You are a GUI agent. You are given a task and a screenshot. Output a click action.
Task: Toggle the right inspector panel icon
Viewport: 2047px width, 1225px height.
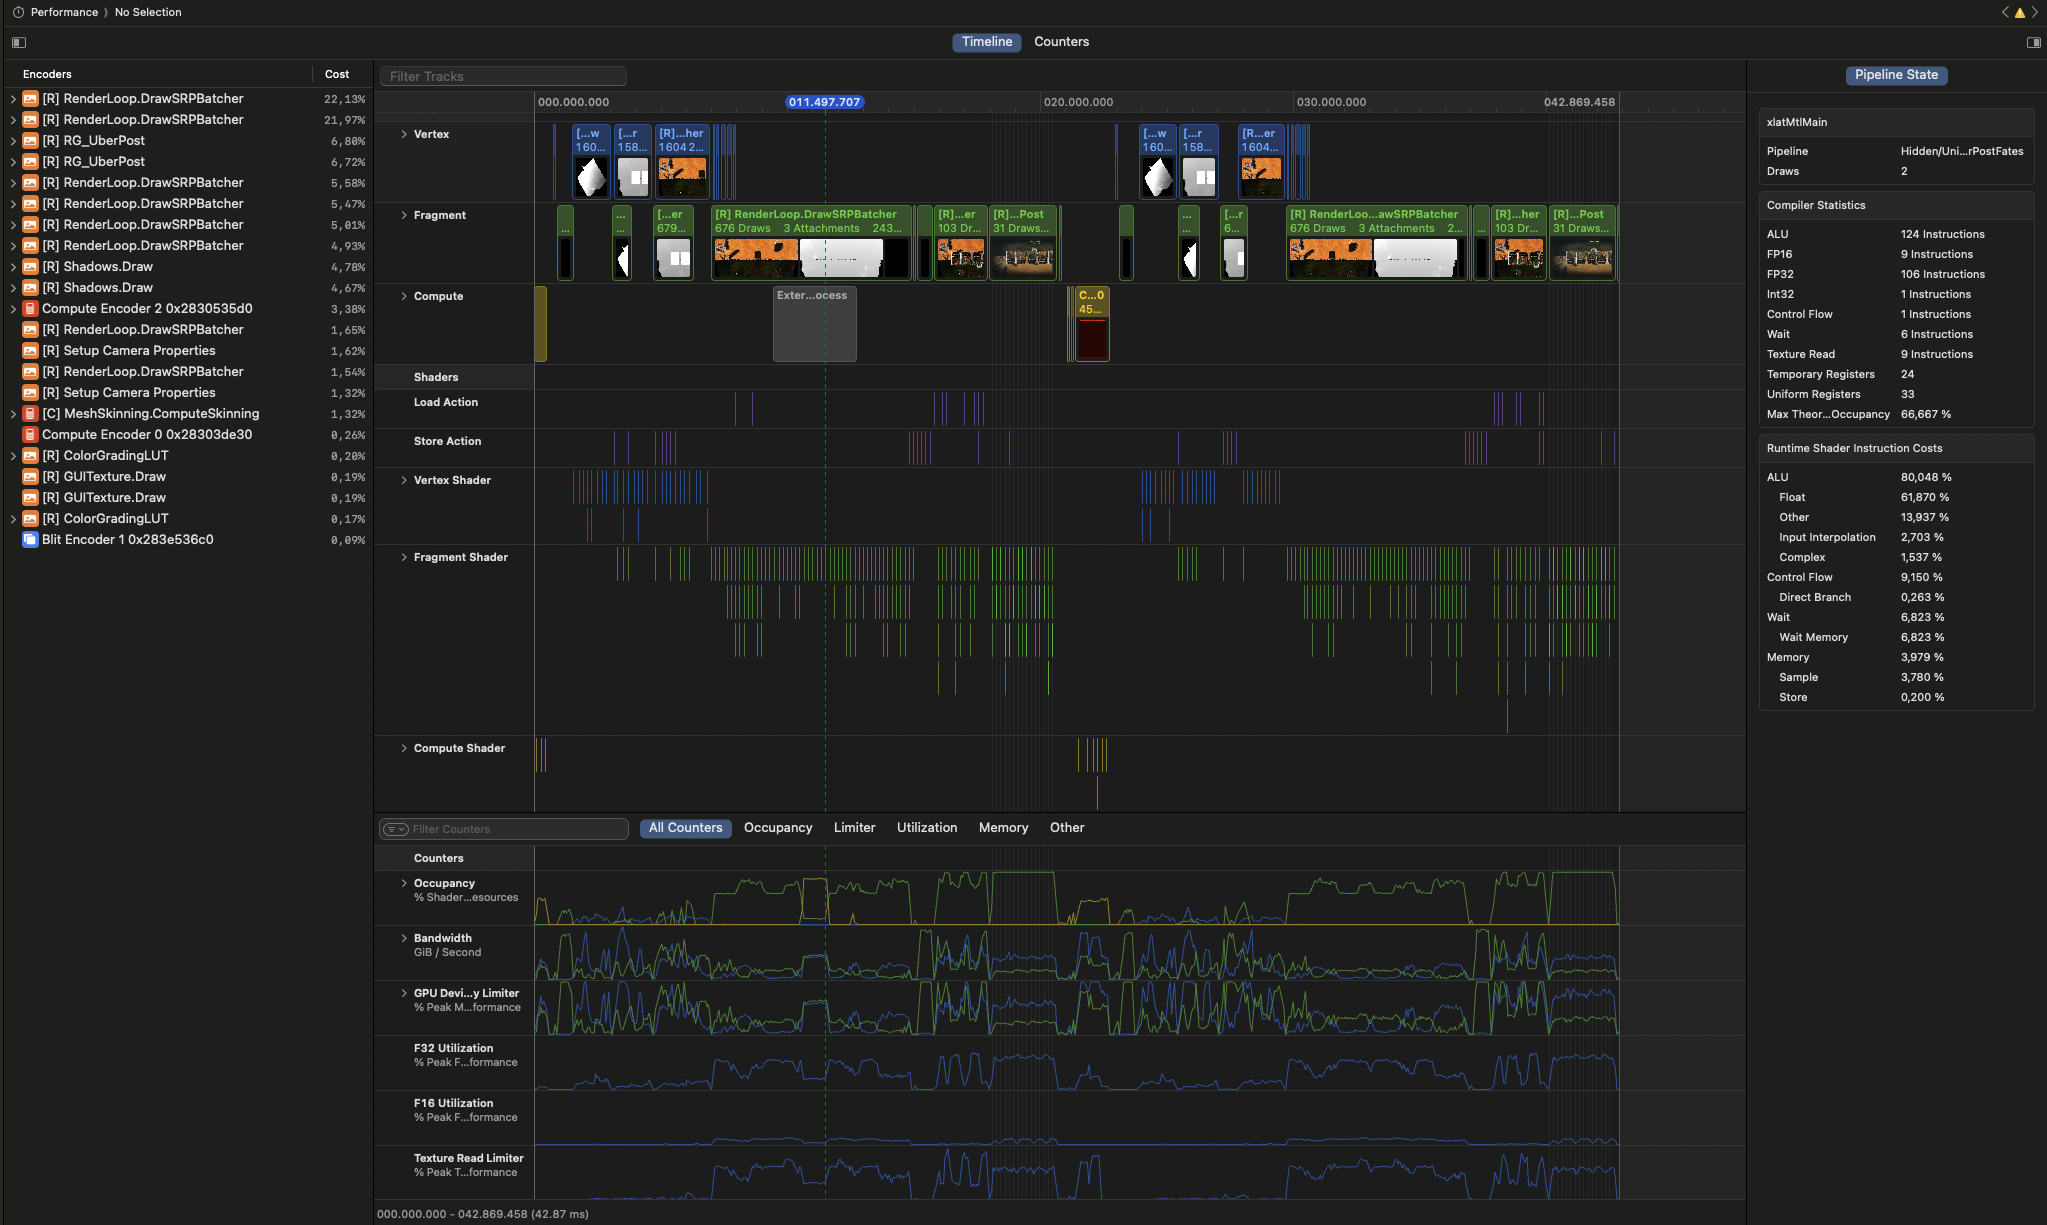coord(2033,42)
